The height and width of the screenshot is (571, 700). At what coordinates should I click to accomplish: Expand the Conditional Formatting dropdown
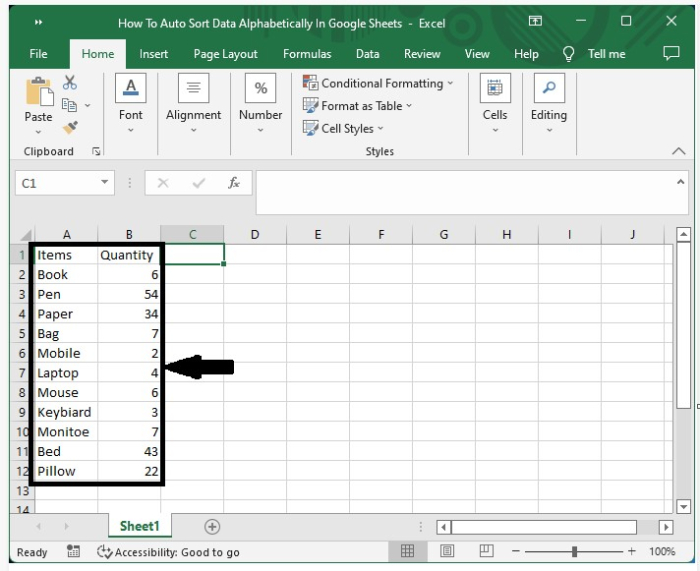378,83
